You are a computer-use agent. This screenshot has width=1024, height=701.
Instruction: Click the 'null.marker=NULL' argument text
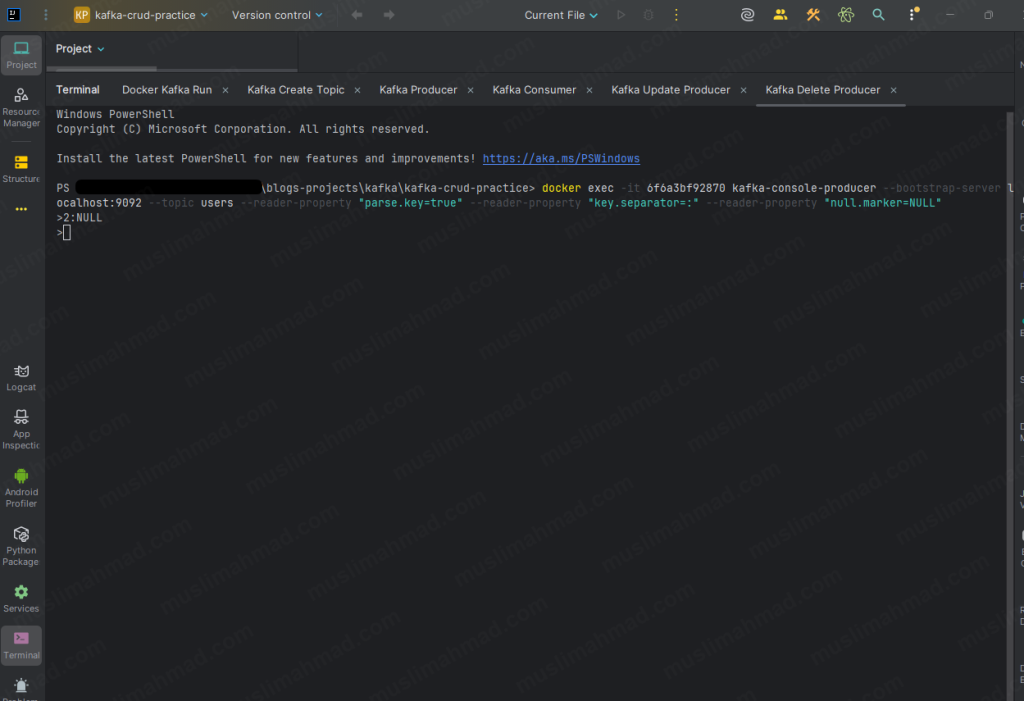pyautogui.click(x=882, y=203)
